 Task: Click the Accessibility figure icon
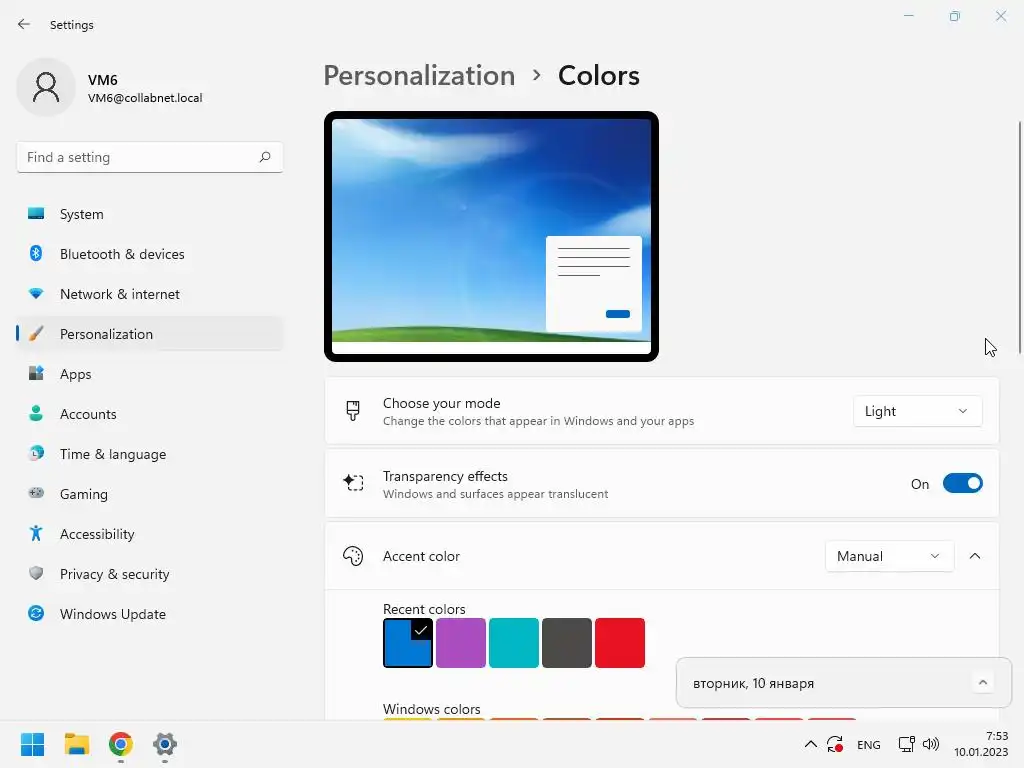pyautogui.click(x=36, y=534)
